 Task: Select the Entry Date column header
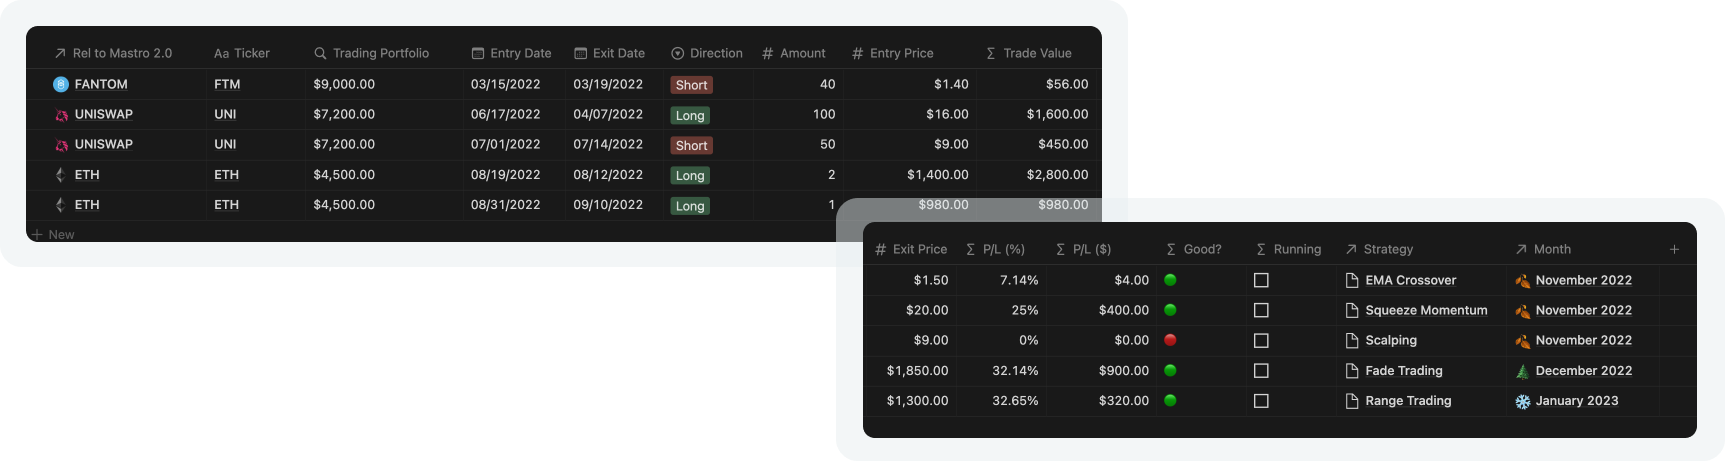point(511,53)
